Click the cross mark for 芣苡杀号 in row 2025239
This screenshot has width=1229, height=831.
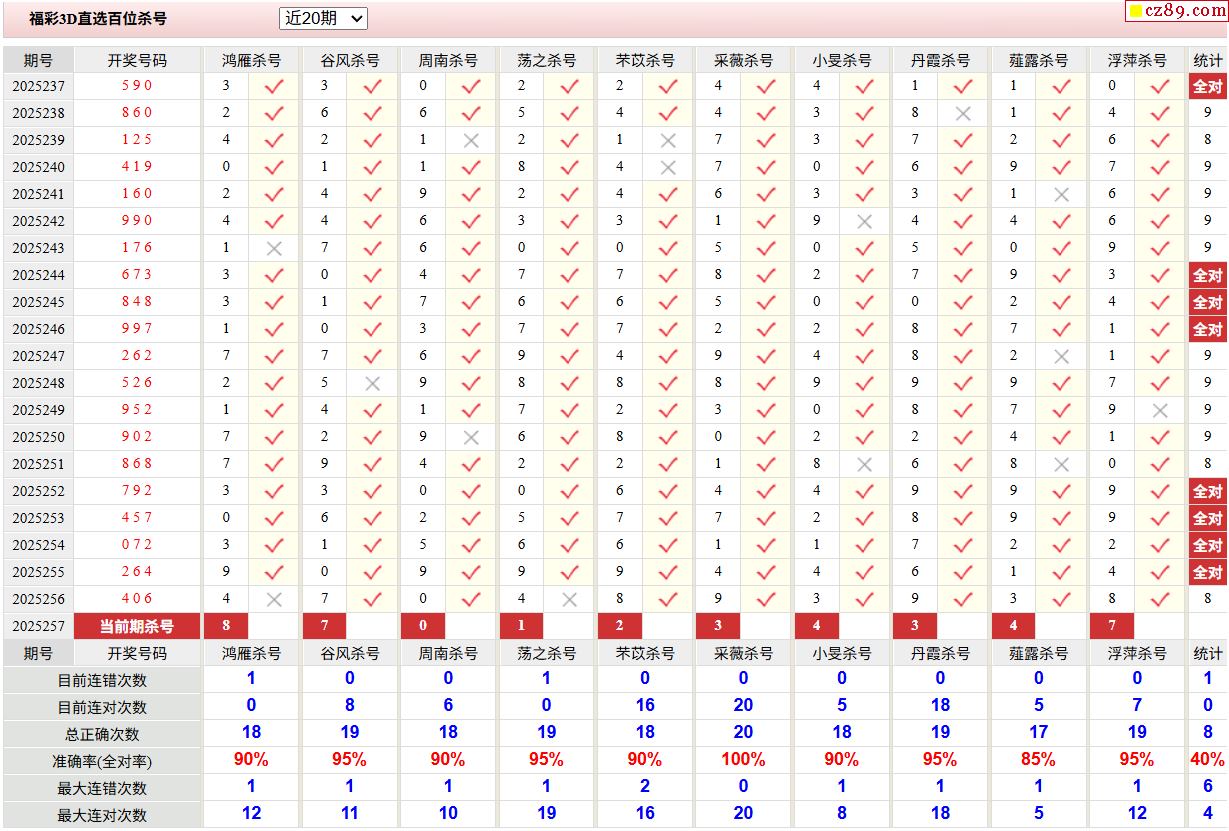668,140
